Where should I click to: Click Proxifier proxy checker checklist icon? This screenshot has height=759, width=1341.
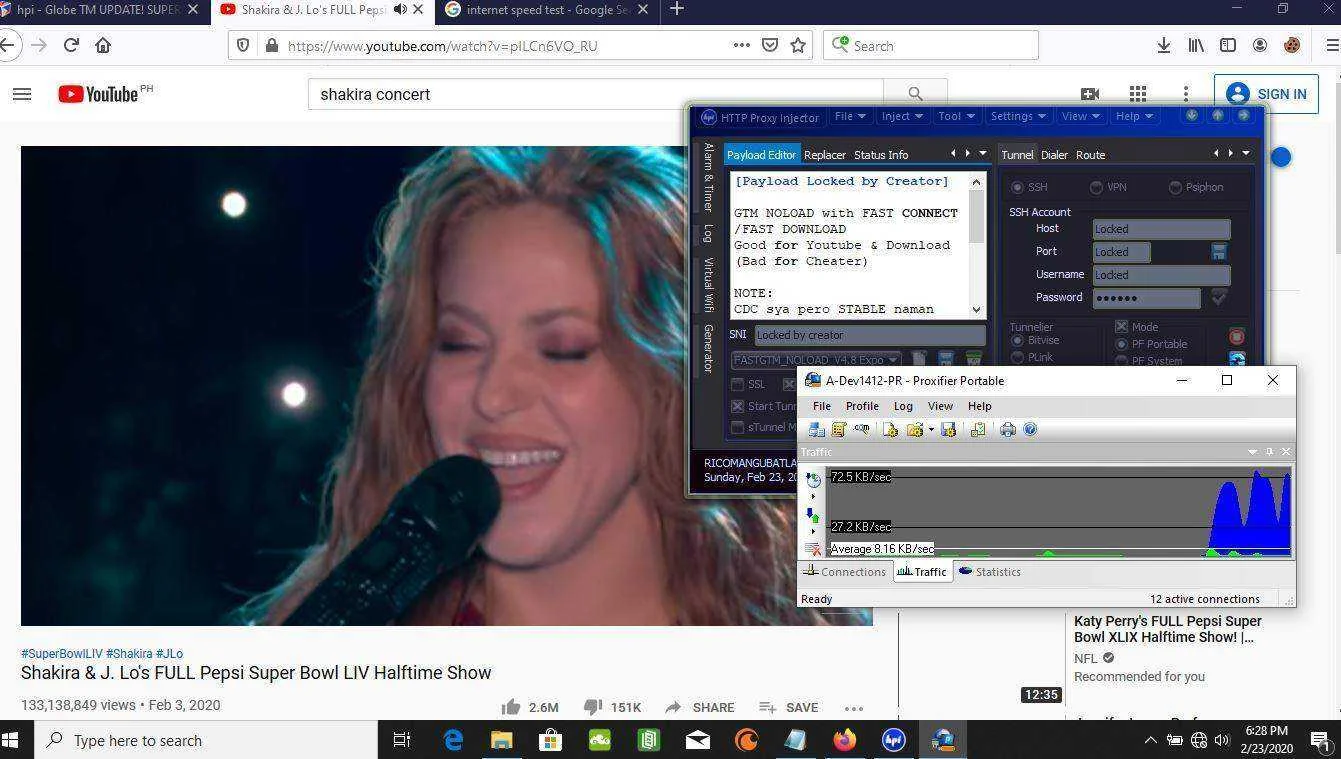coord(978,429)
